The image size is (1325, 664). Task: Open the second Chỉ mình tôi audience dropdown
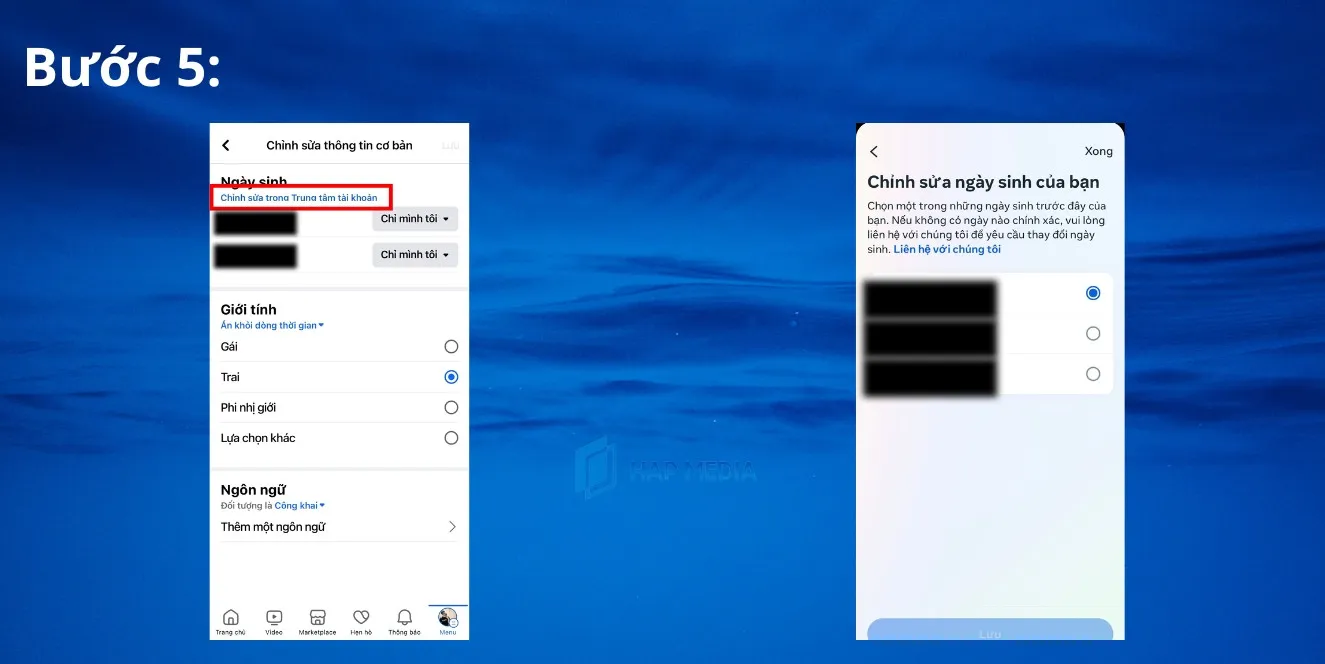pyautogui.click(x=414, y=255)
